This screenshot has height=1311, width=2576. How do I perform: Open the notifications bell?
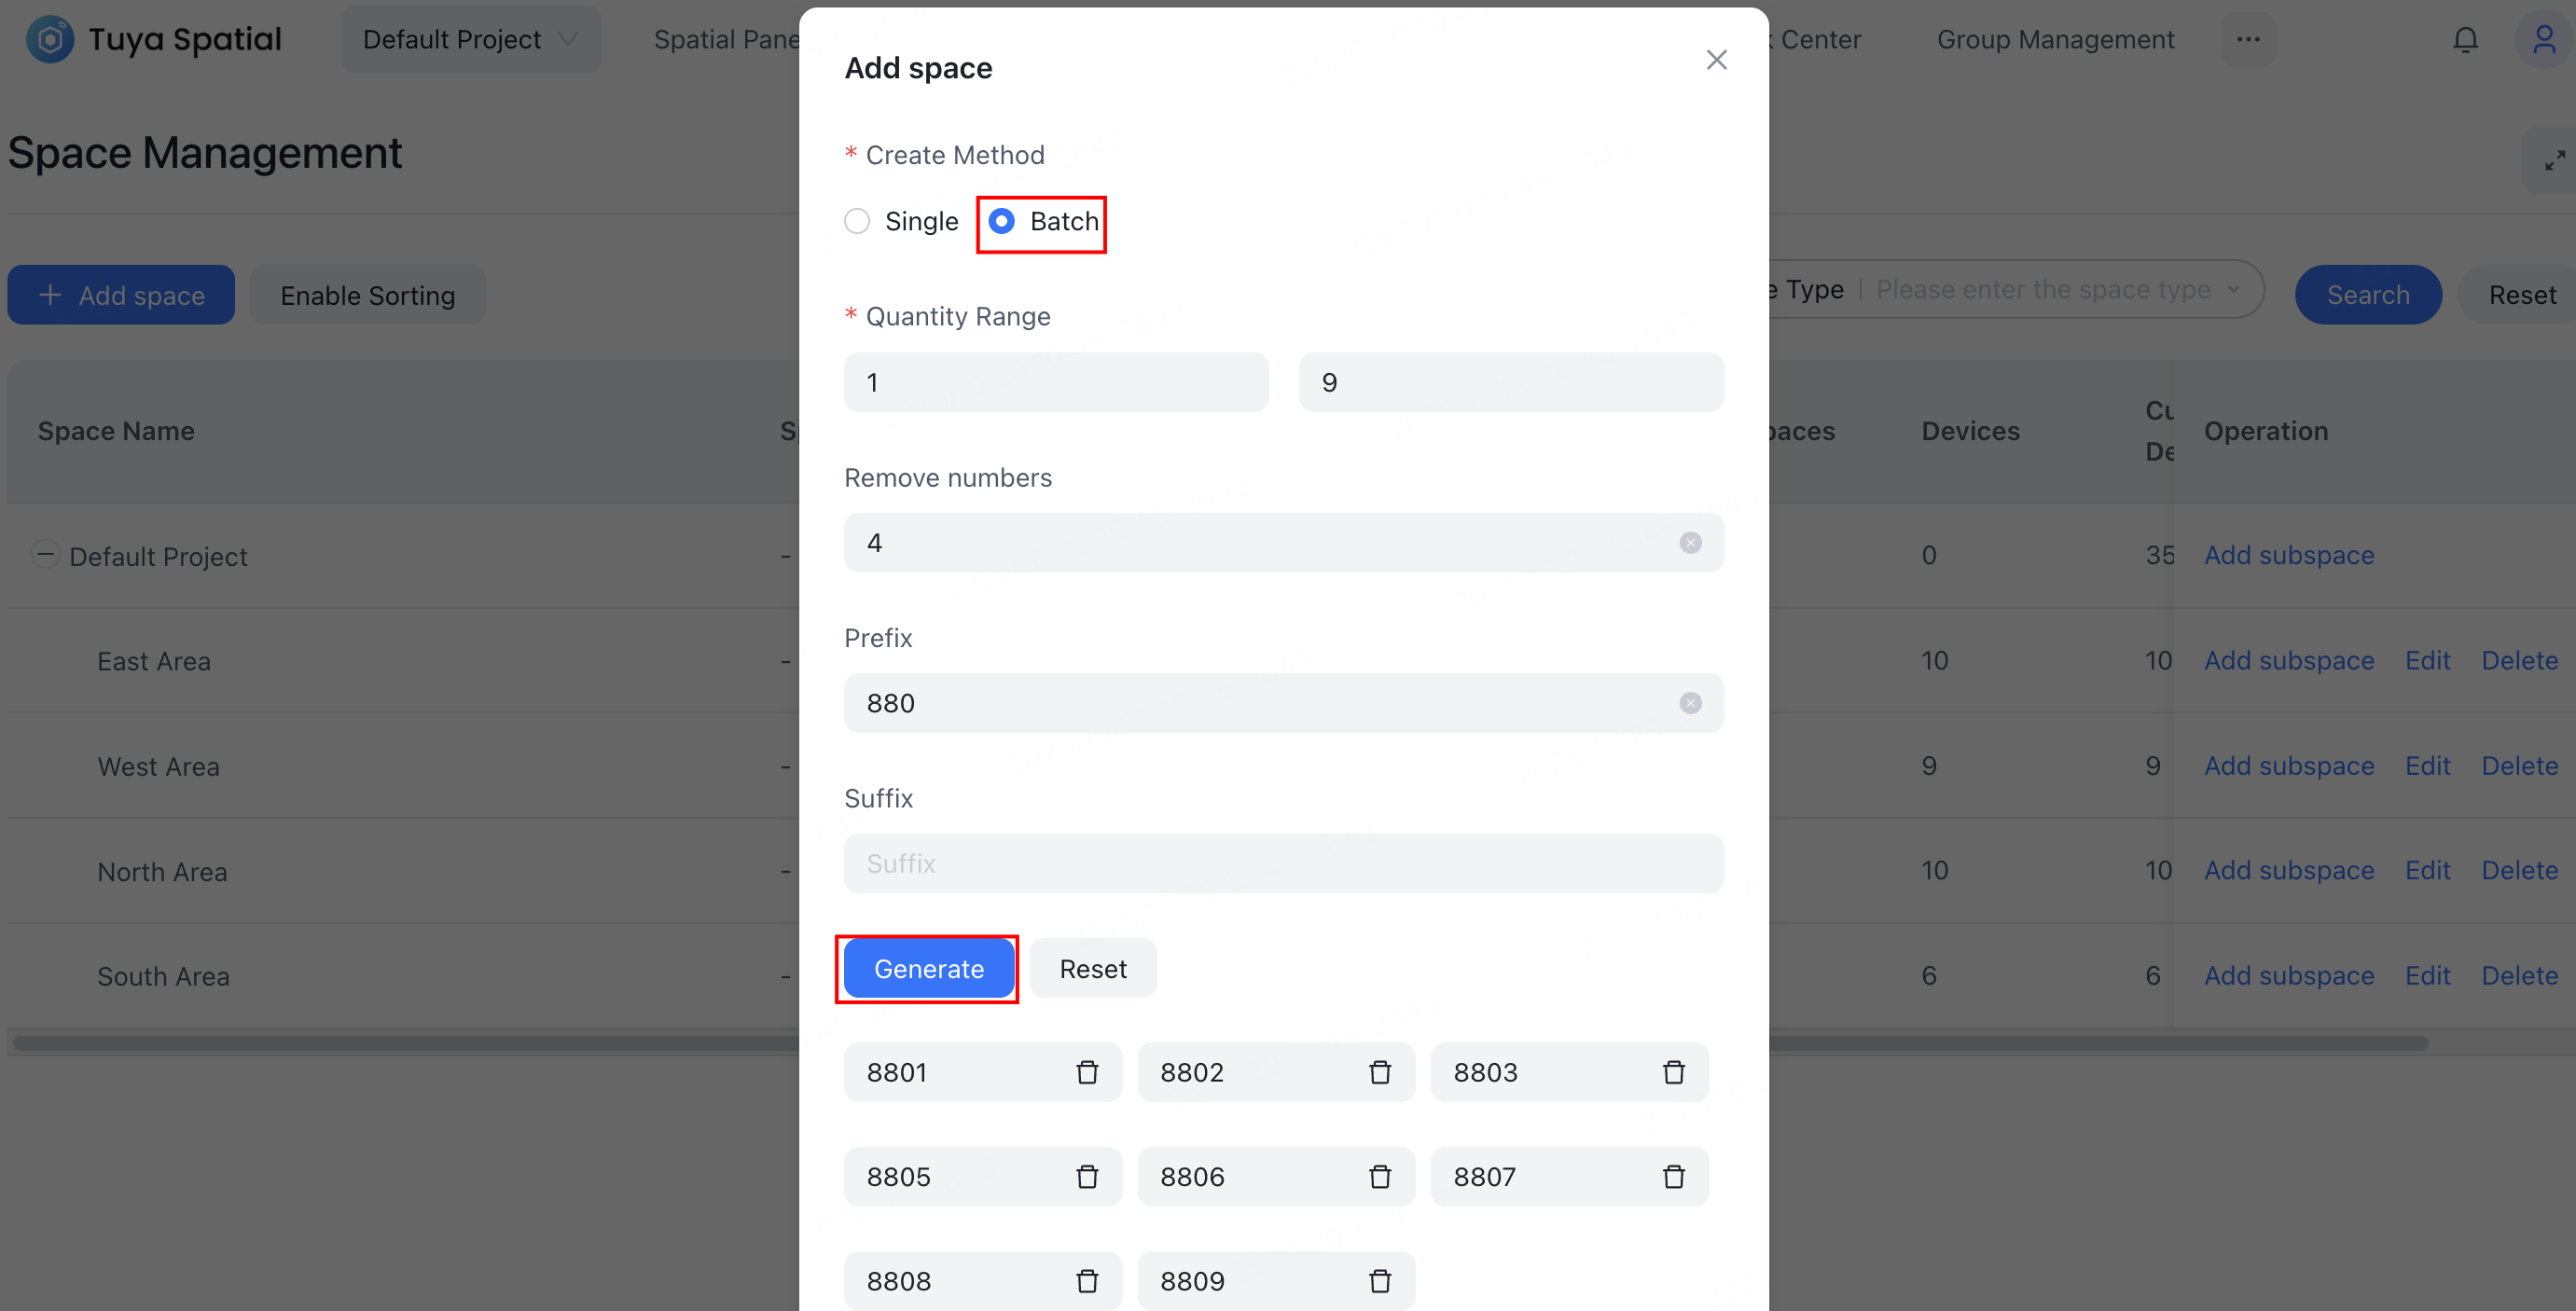tap(2465, 40)
